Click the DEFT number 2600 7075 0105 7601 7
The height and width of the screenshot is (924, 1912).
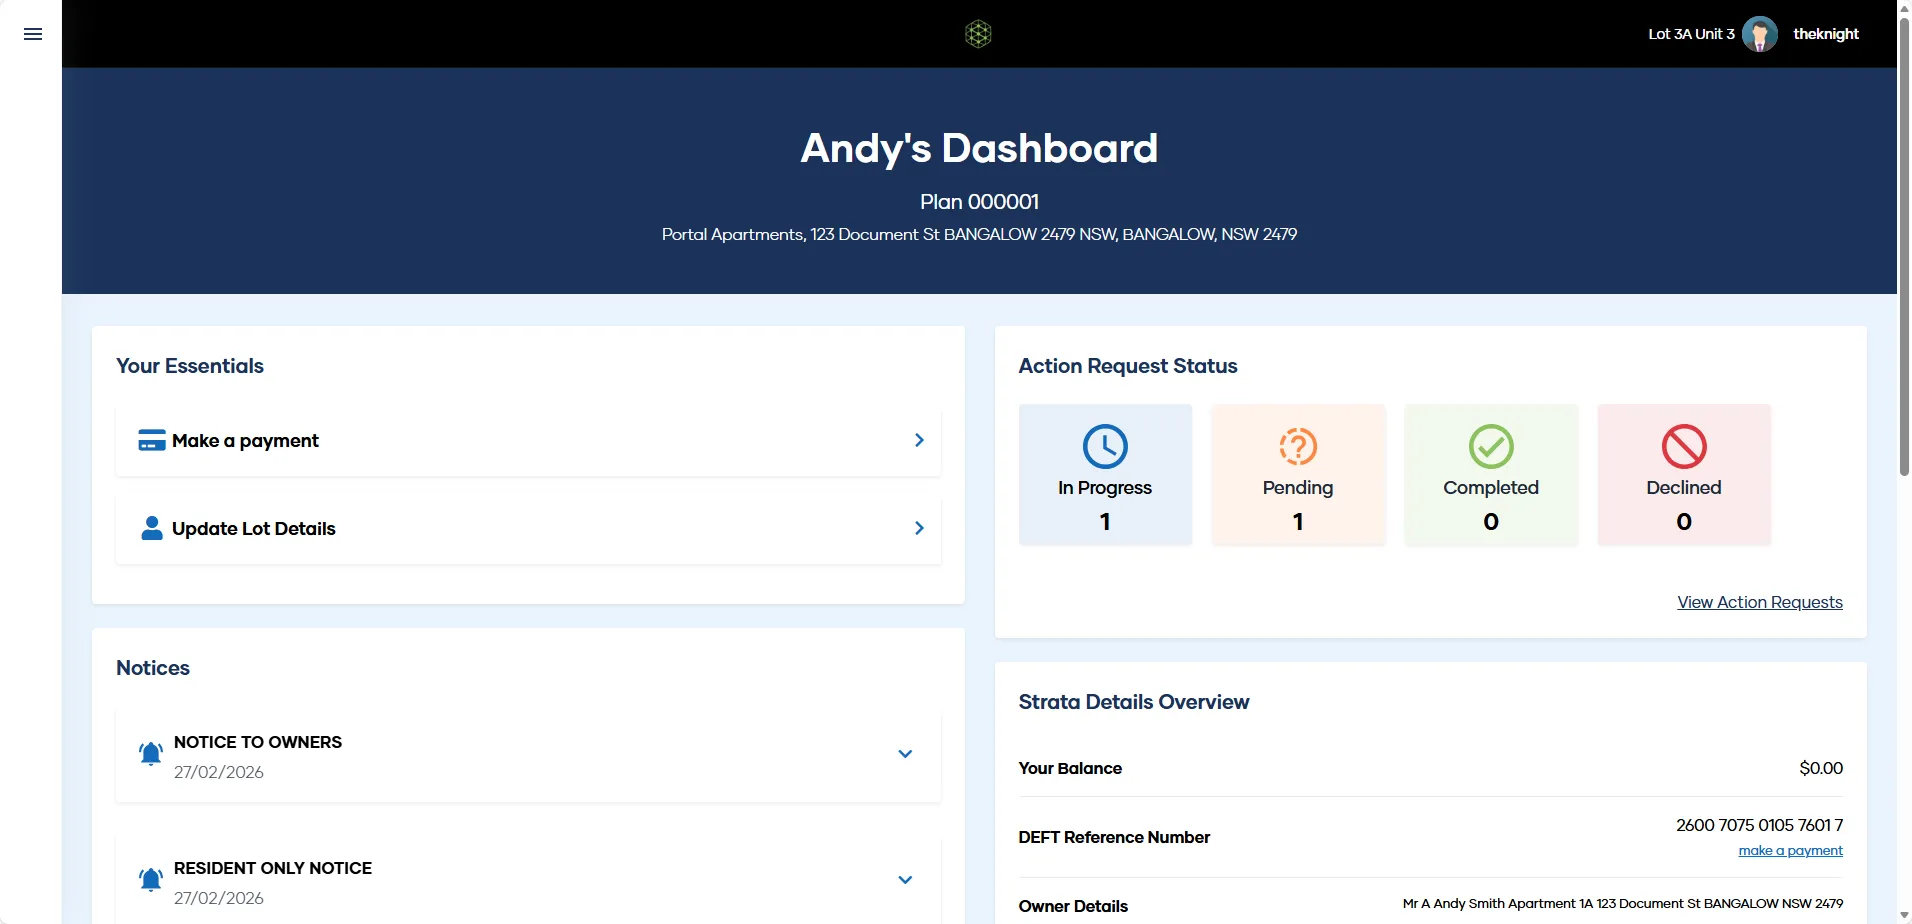(1759, 825)
